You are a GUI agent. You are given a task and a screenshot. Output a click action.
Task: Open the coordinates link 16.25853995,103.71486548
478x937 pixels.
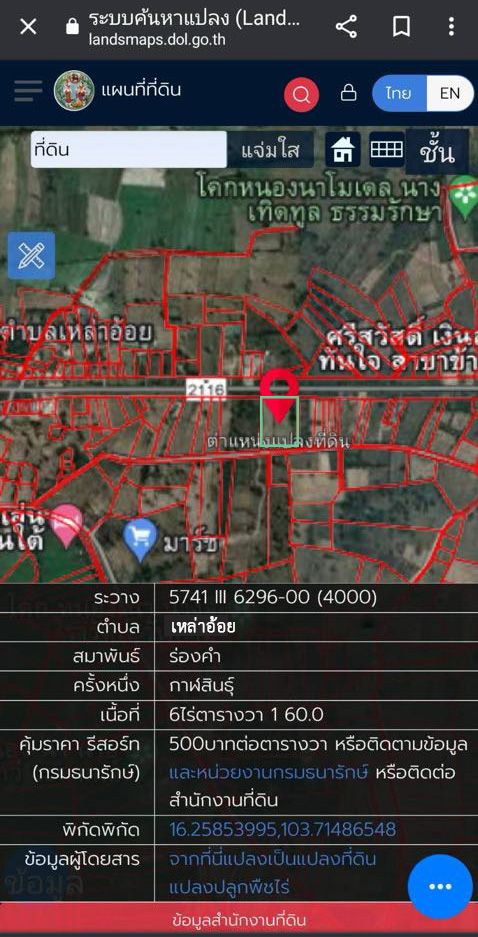(x=283, y=829)
